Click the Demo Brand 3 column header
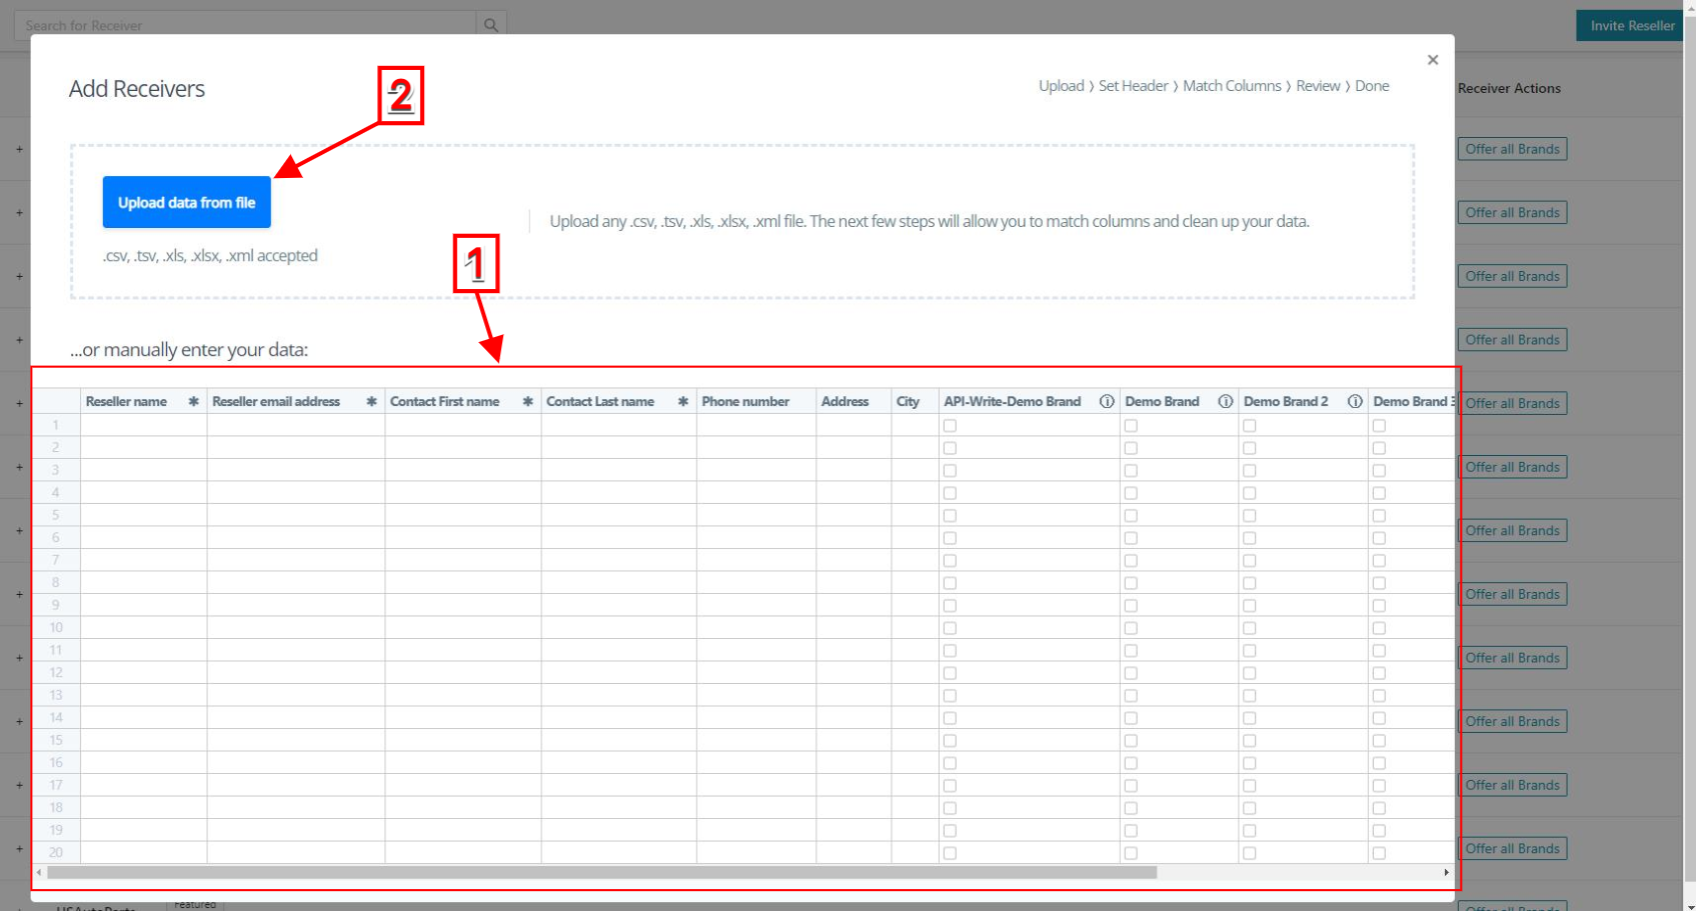 click(x=1411, y=401)
